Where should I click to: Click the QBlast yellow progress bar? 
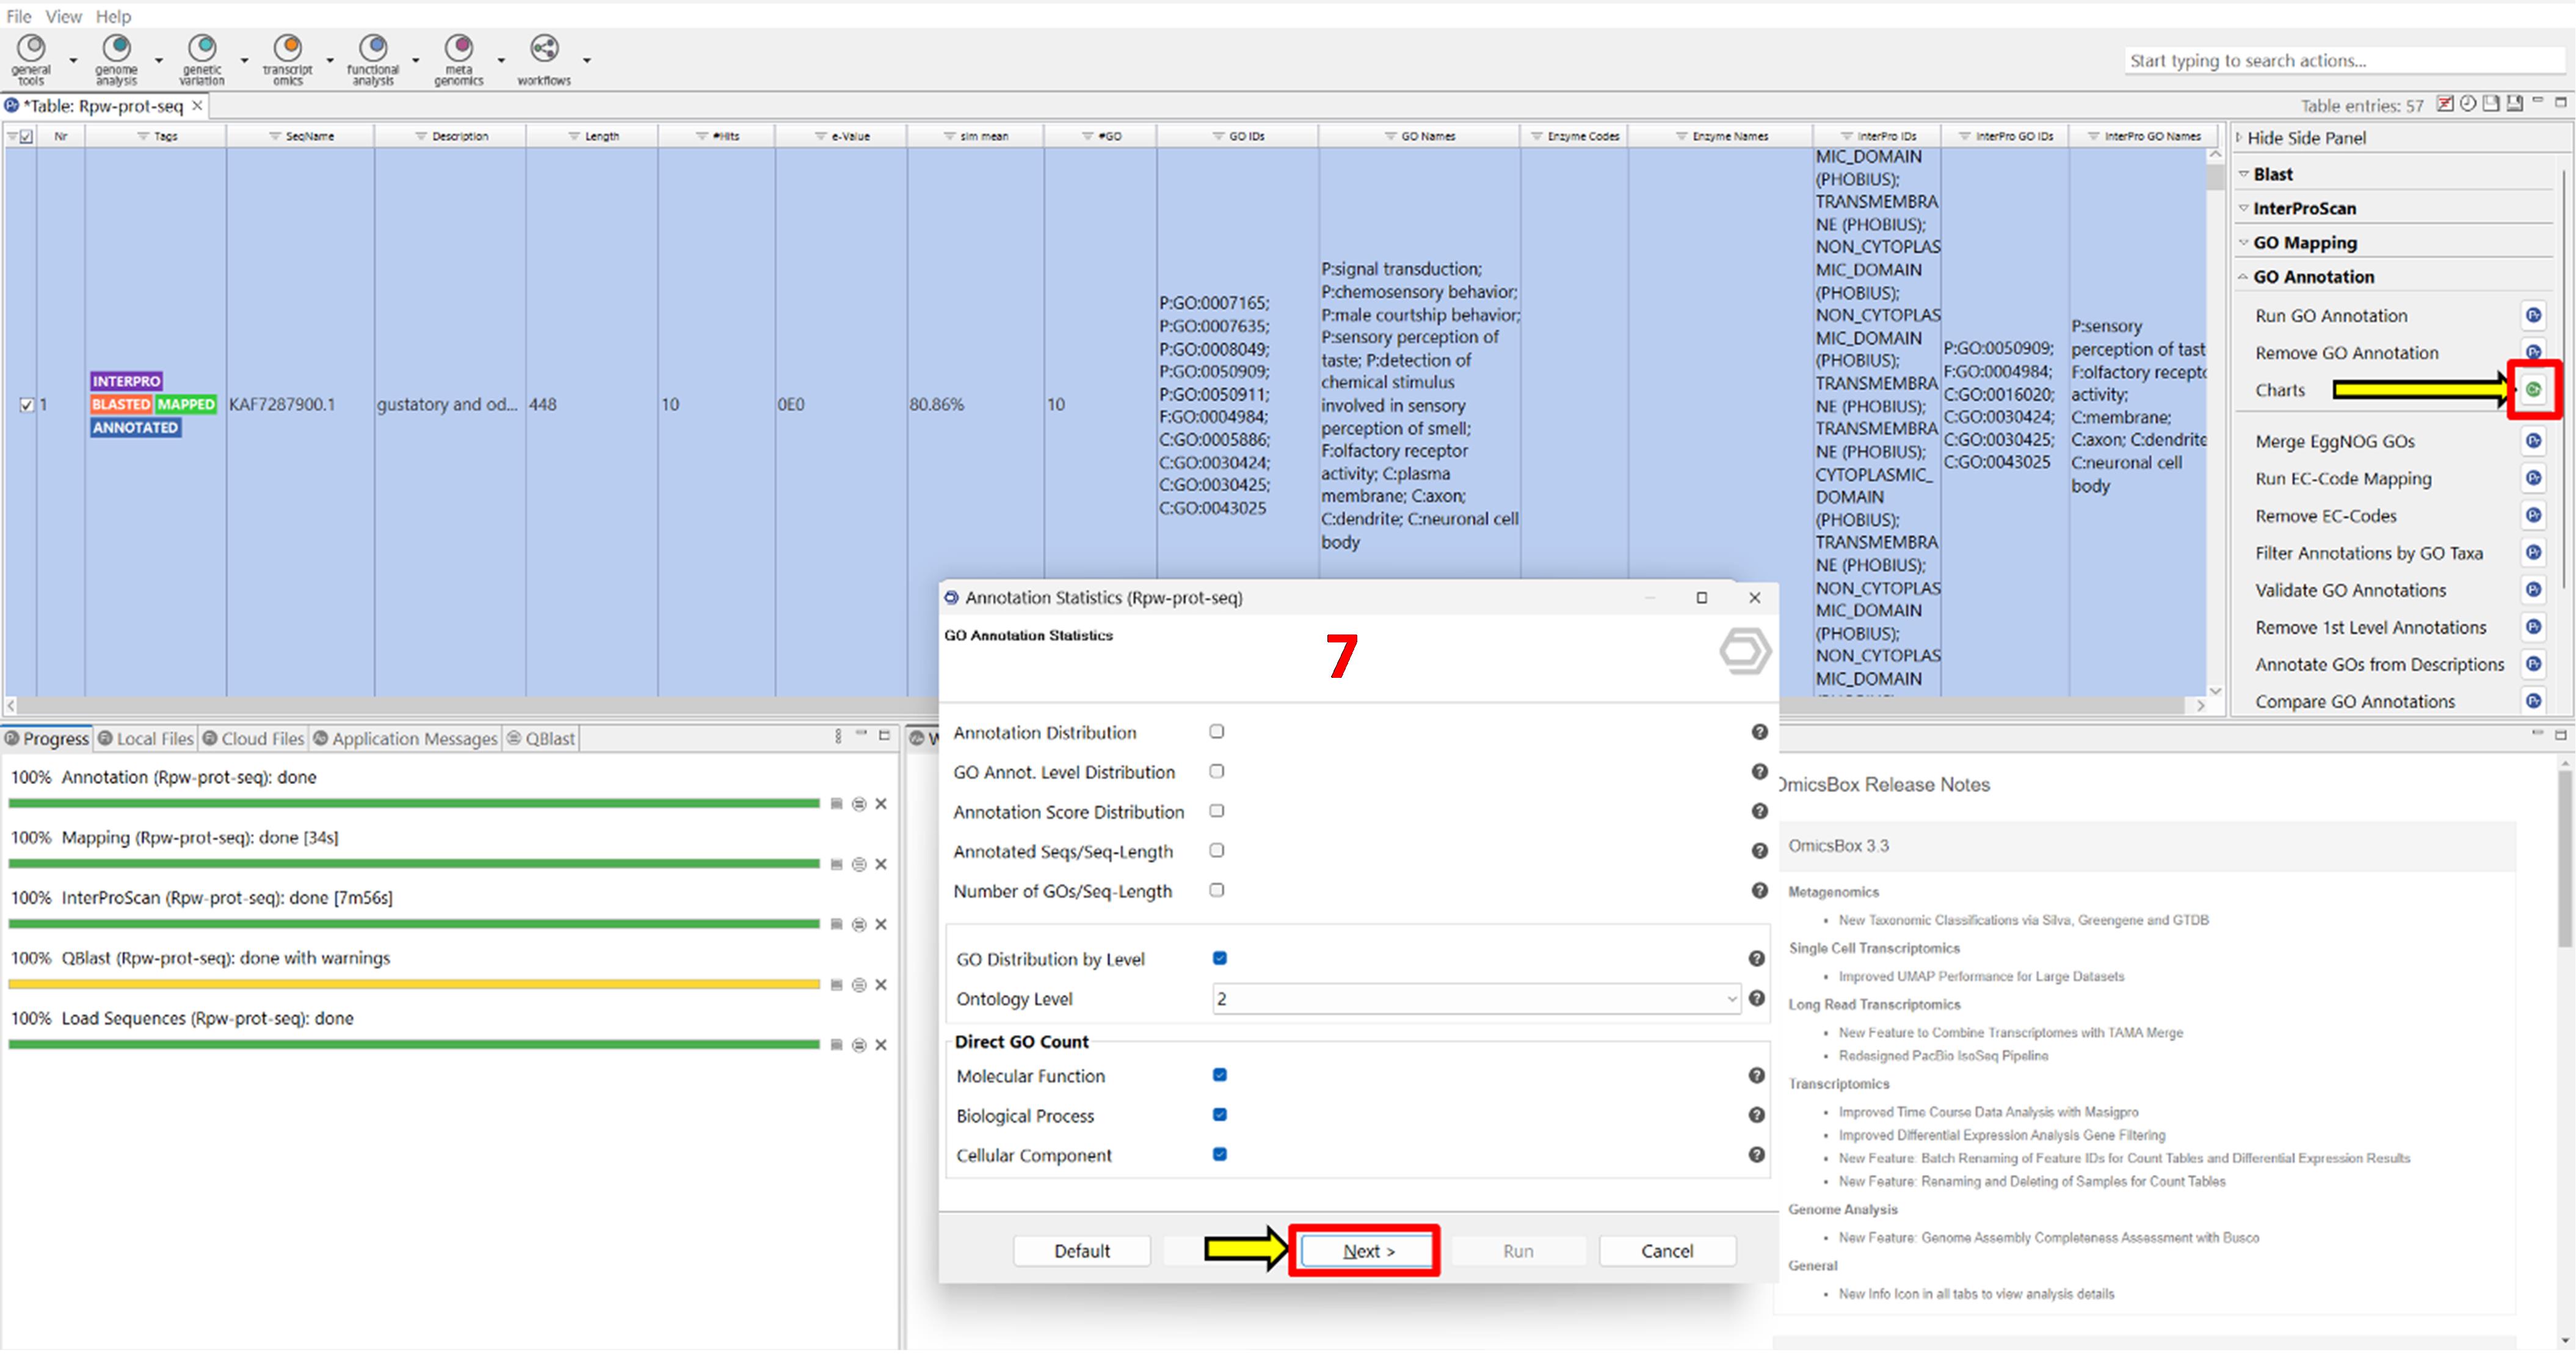(413, 985)
